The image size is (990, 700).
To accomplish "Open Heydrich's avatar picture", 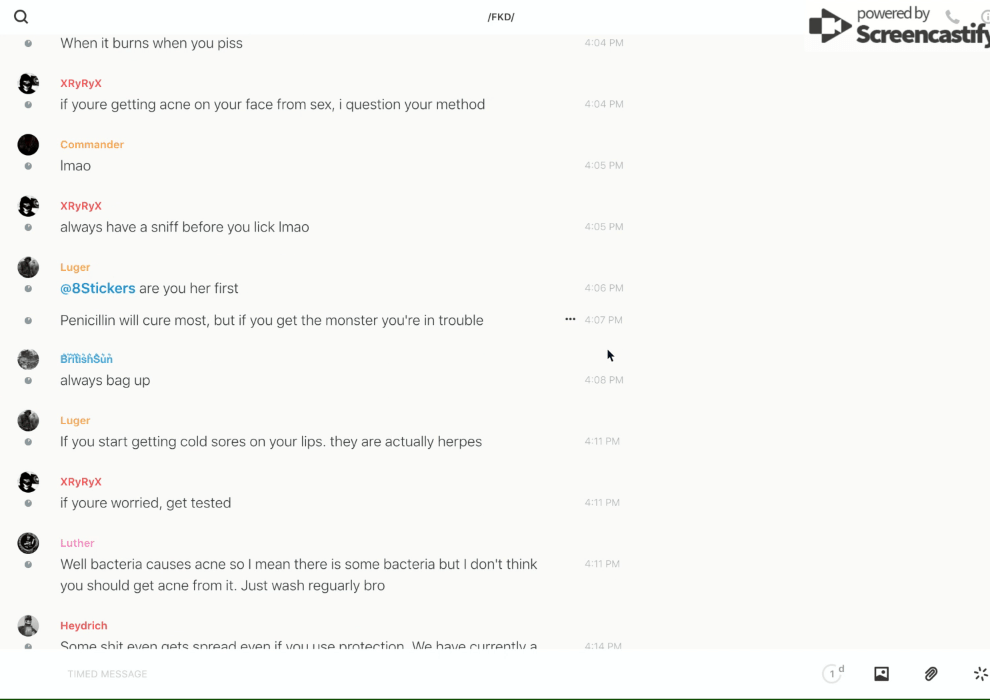I will [x=28, y=626].
